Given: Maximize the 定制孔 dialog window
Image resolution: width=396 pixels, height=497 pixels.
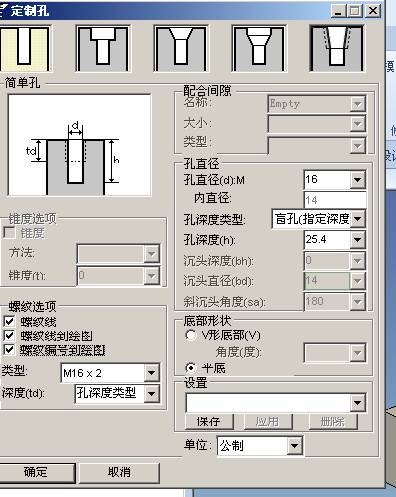Looking at the screenshot, I should coord(355,11).
